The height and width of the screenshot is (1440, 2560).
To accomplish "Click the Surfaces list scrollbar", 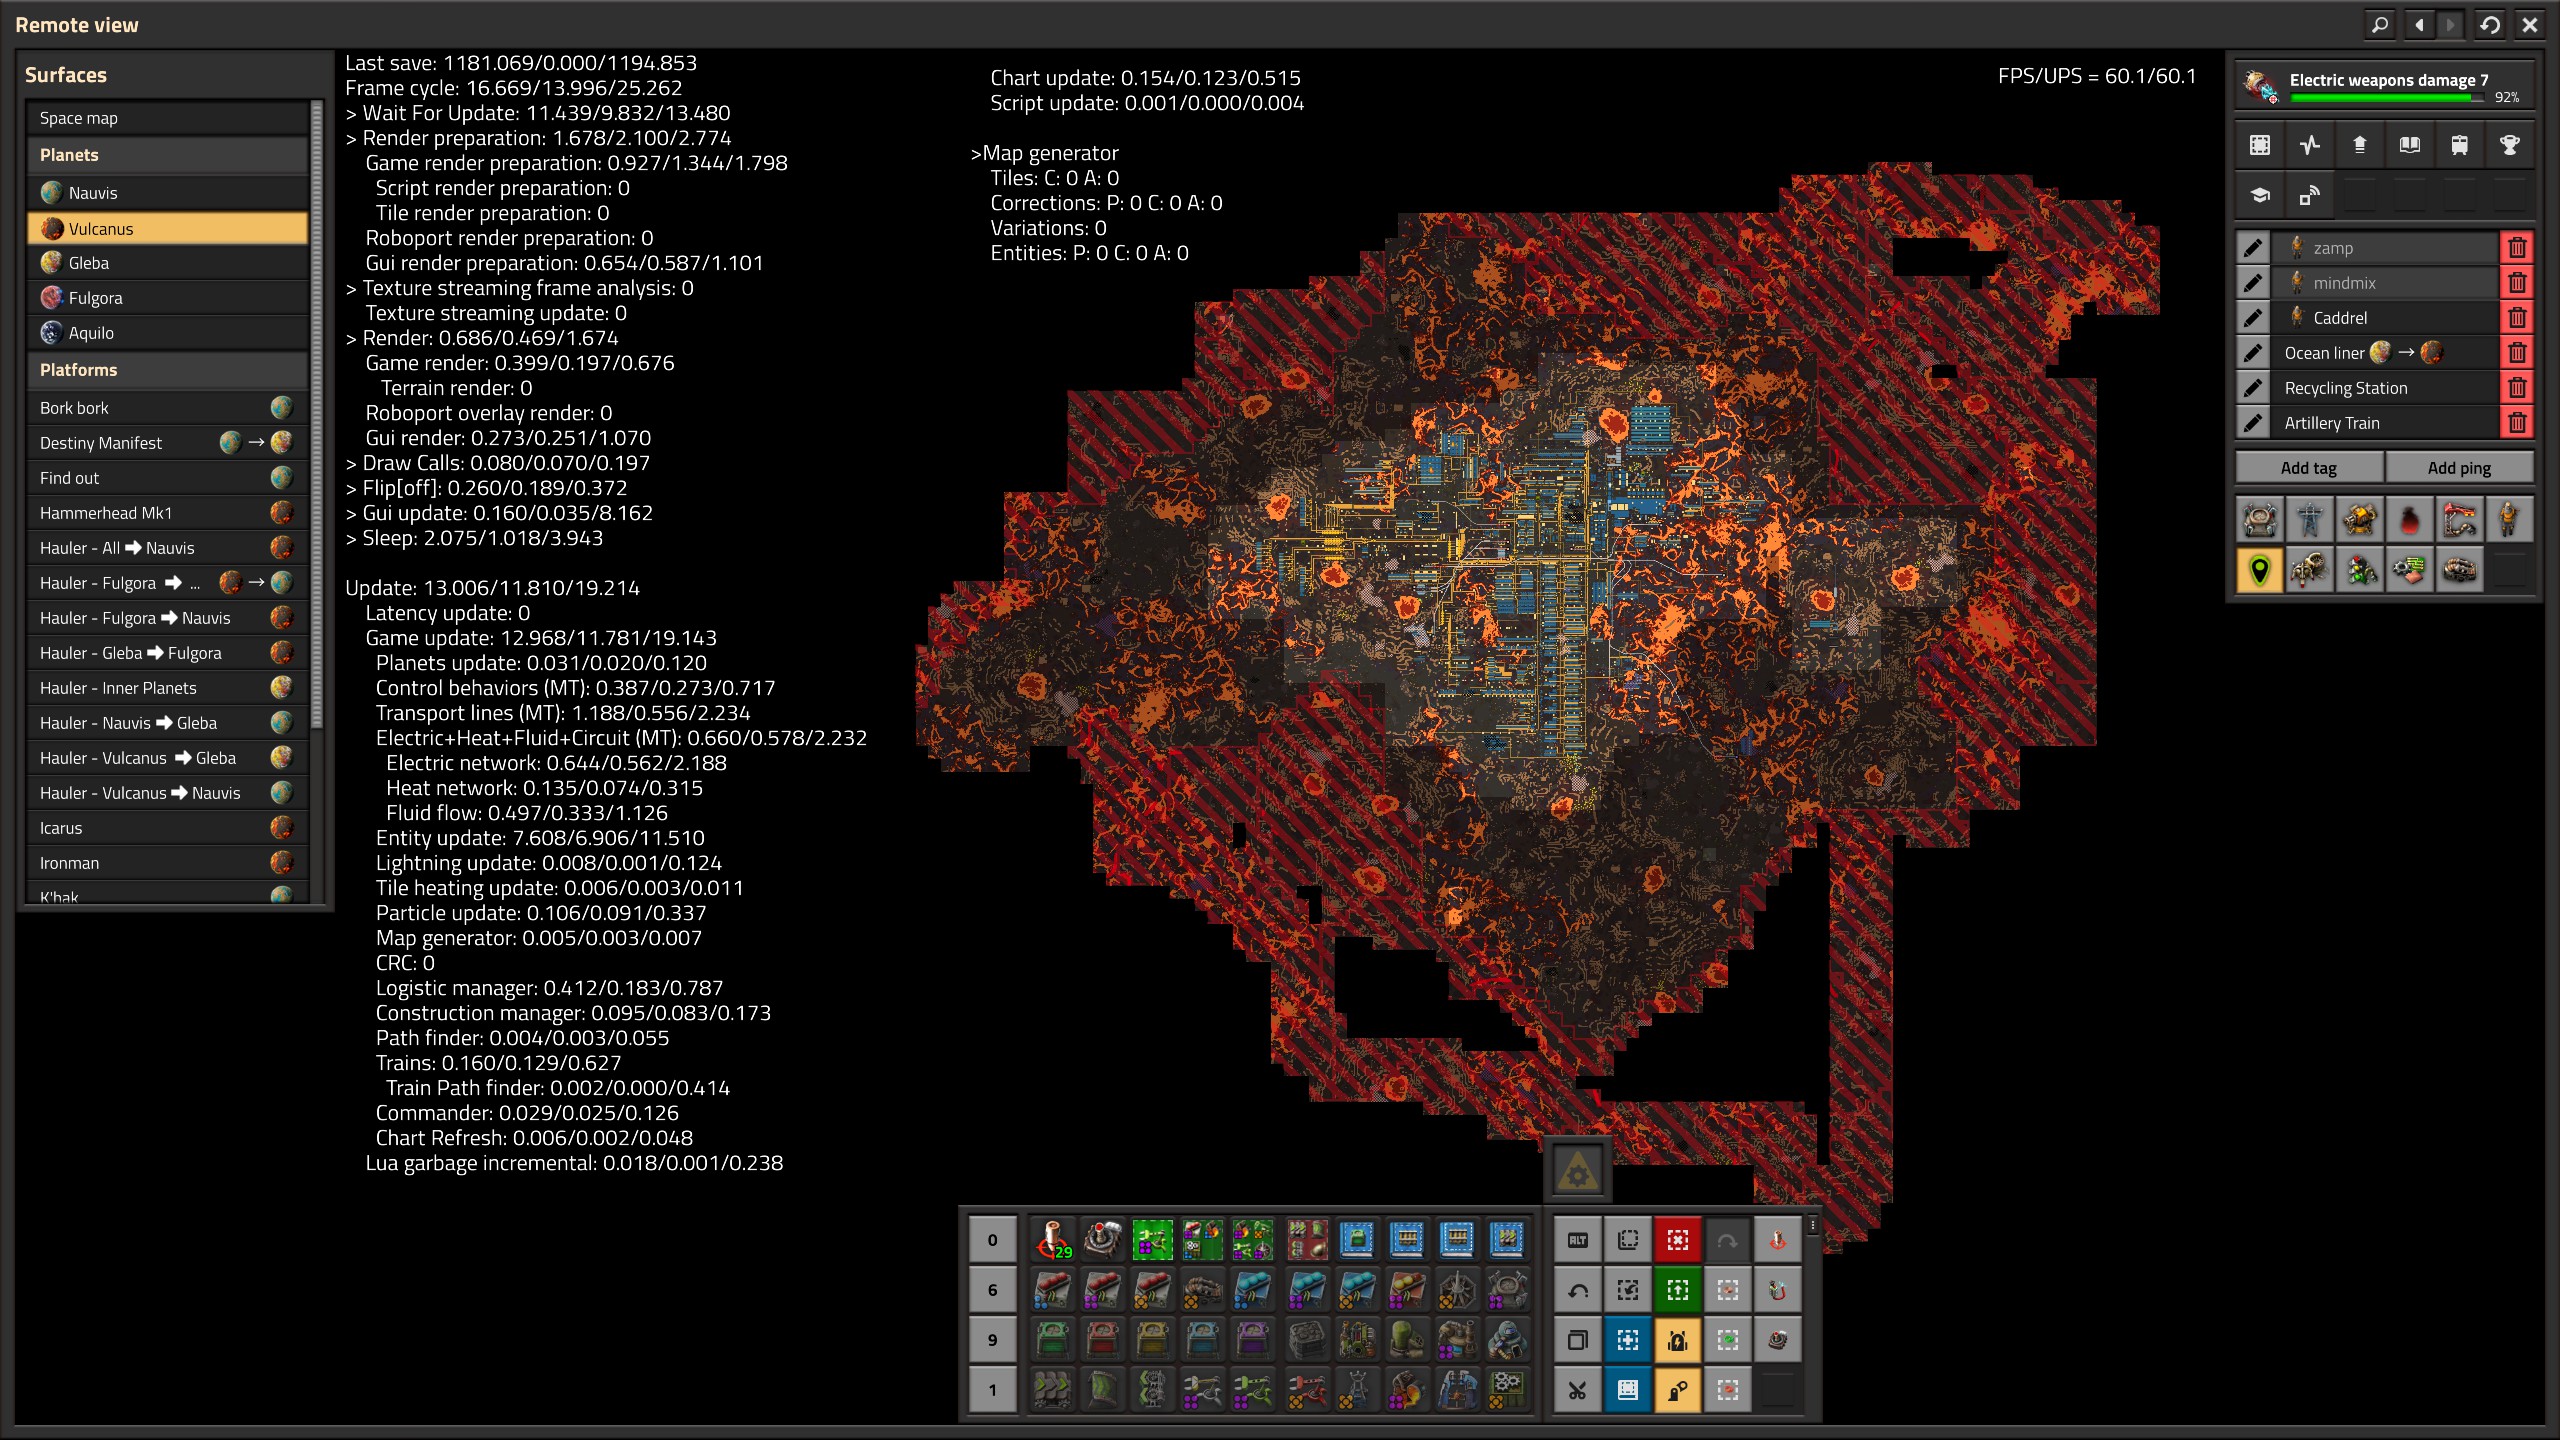I will (x=317, y=415).
